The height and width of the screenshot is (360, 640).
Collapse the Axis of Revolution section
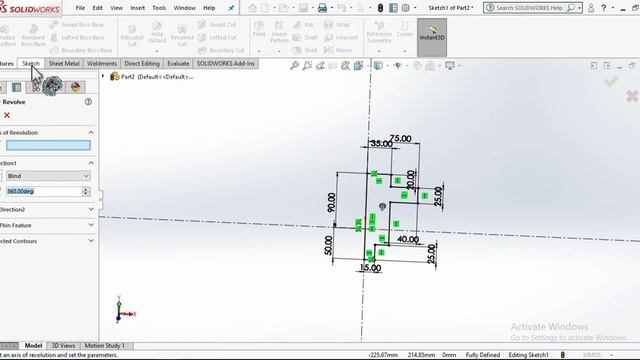[x=91, y=132]
